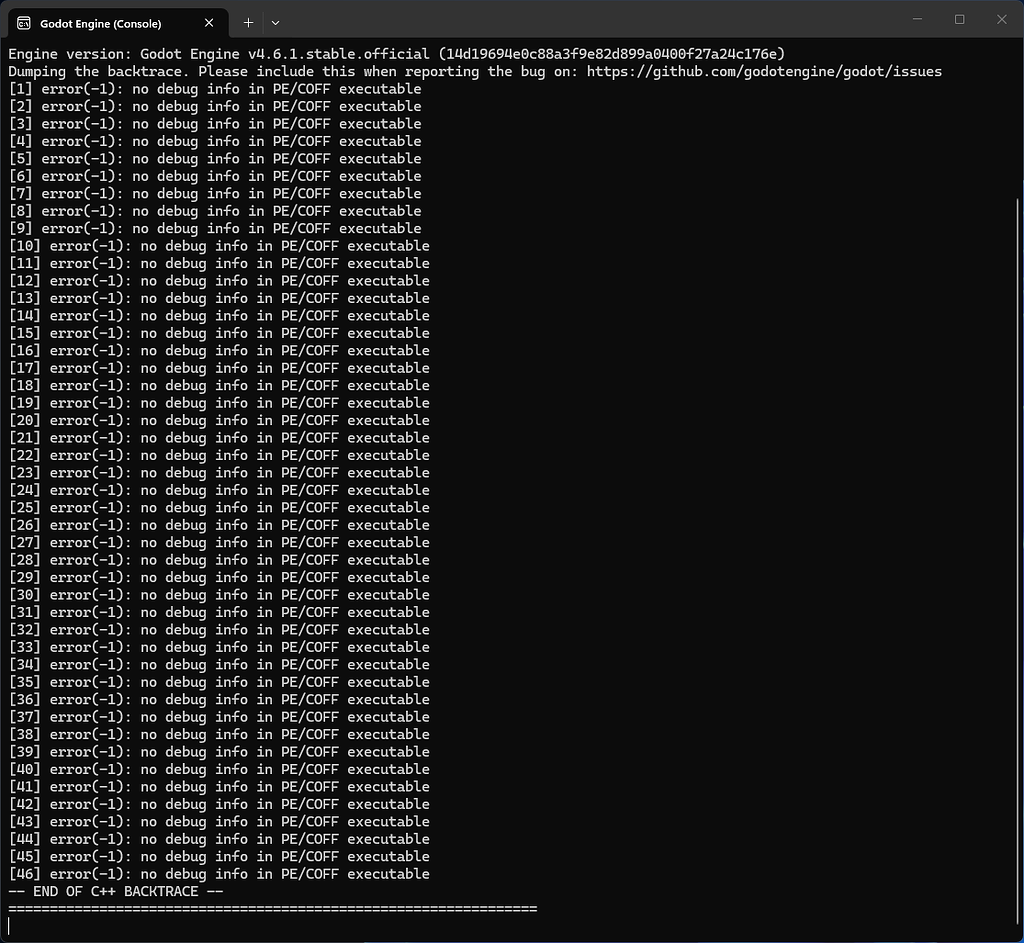Click backtrace line [46]

[x=219, y=874]
